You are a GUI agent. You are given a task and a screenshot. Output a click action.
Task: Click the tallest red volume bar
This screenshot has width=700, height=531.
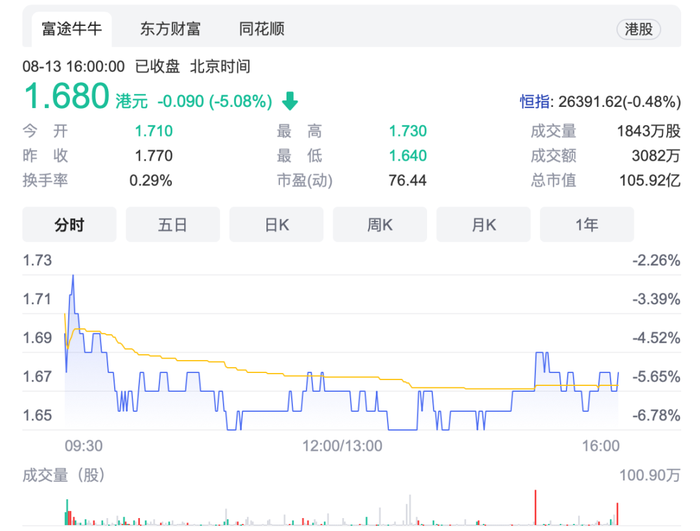coord(535,507)
